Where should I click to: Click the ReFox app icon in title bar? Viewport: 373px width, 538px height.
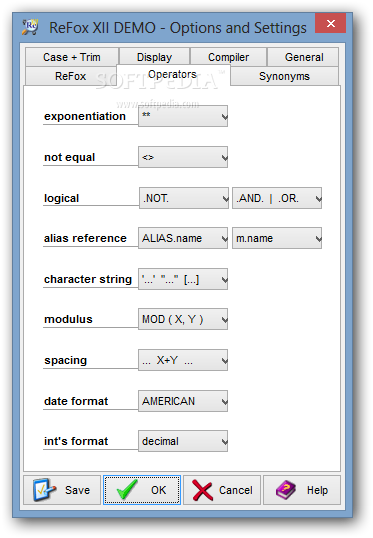point(30,27)
